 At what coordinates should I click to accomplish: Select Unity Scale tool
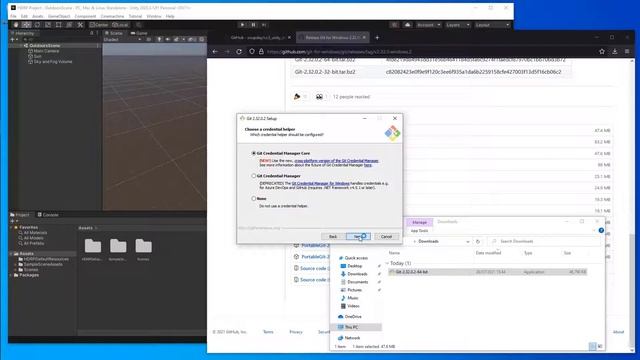pos(48,25)
